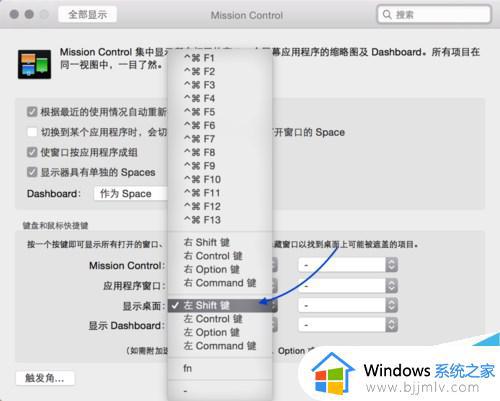Screen dimensions: 500x401
Task: Toggle 使窗口按应用程序成组 checkbox
Action: (32, 152)
